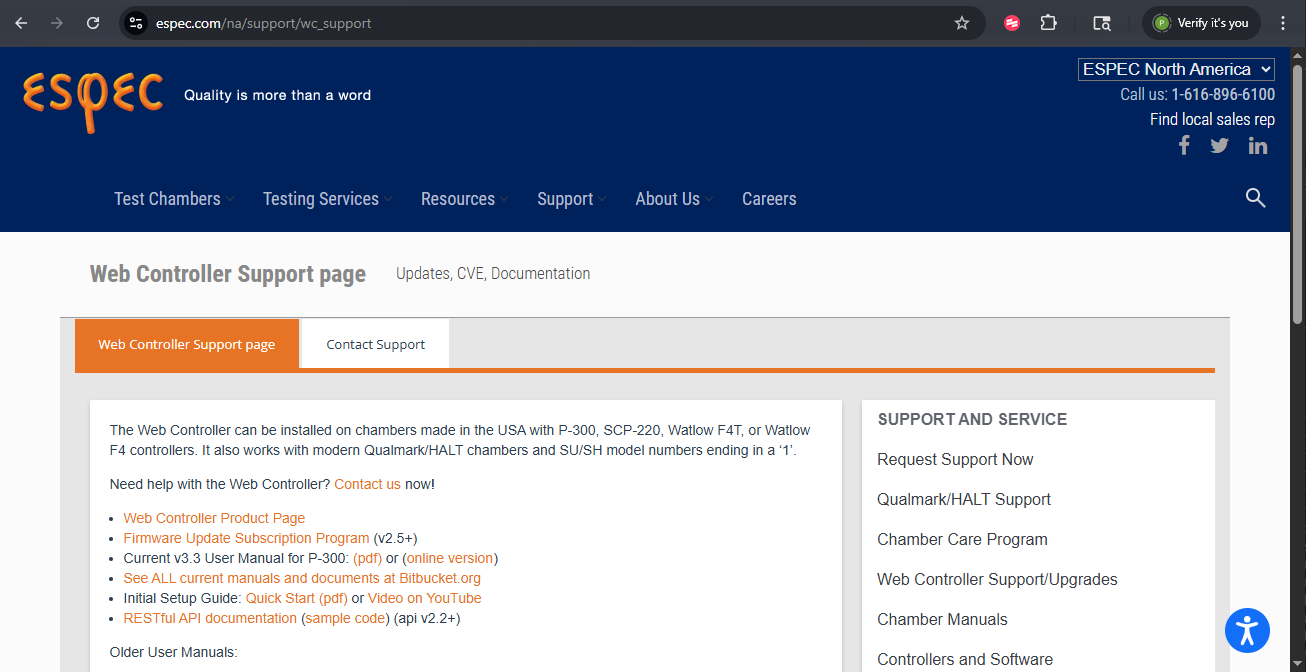Screen dimensions: 1306x672
Task: Go back to the previous page
Action: 21,23
